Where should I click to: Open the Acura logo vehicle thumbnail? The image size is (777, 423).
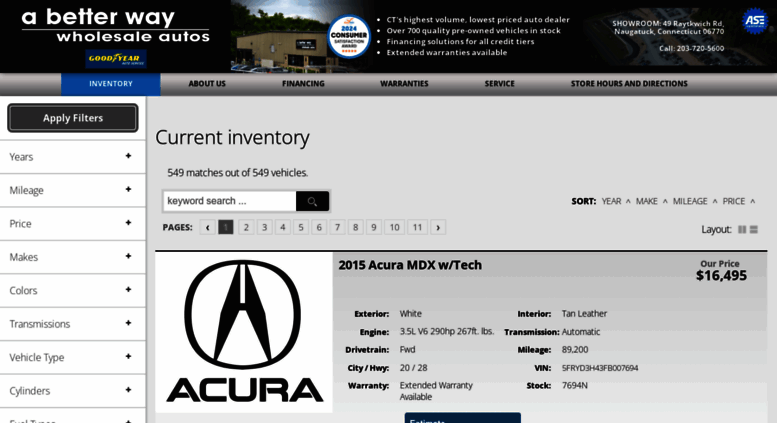click(244, 332)
